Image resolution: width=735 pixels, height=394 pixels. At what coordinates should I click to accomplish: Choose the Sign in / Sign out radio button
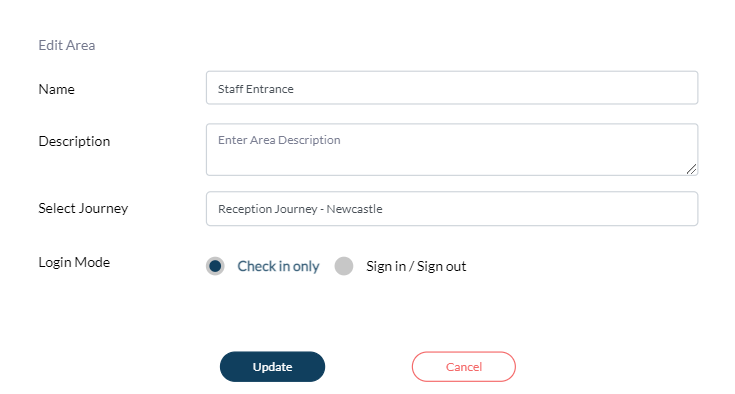(x=344, y=266)
